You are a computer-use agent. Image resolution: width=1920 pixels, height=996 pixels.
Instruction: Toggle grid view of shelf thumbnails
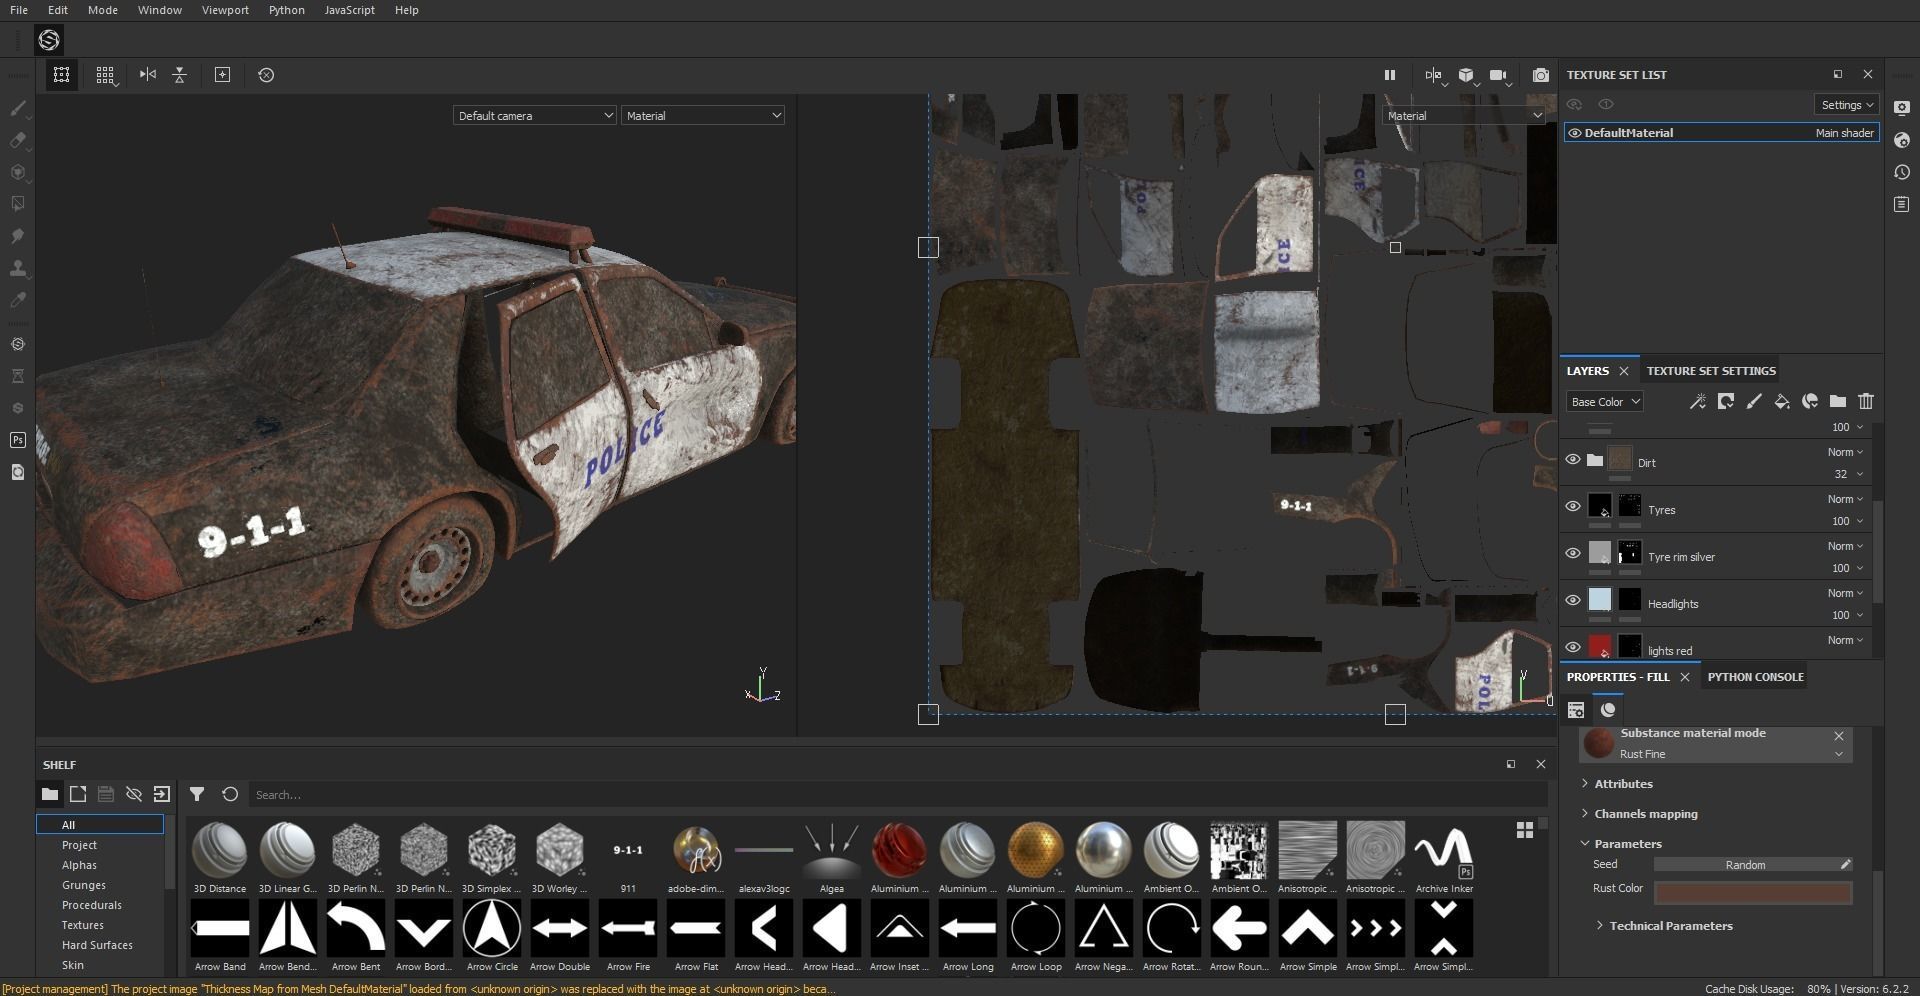pos(1525,830)
